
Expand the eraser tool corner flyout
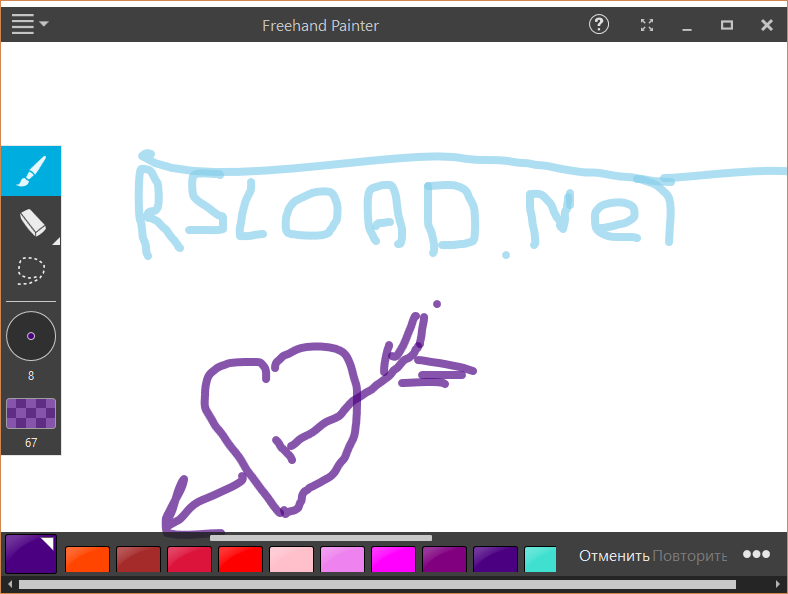pos(56,242)
